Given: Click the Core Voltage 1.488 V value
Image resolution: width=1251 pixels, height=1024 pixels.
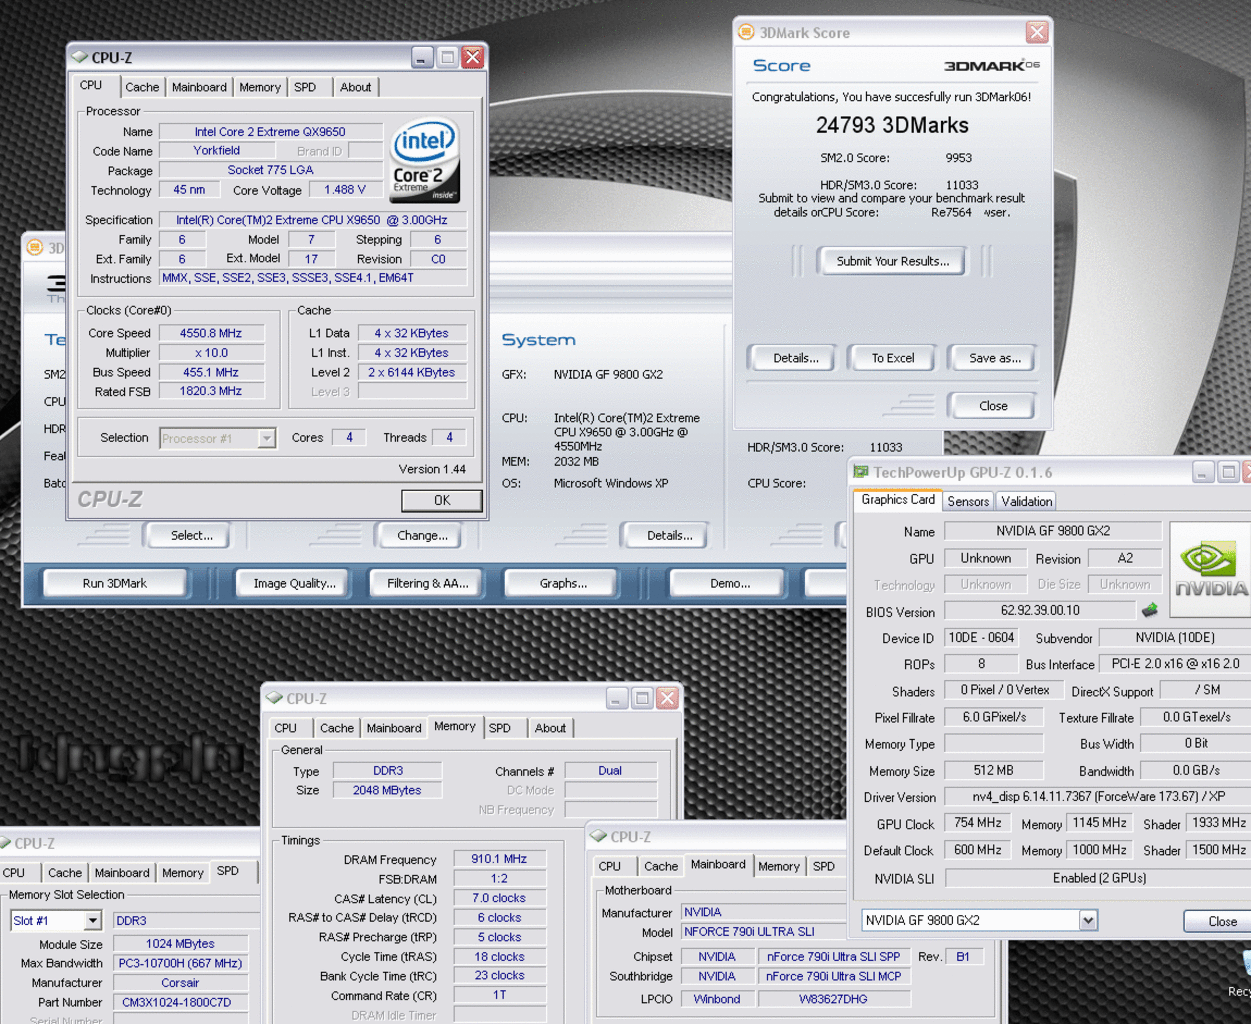Looking at the screenshot, I should (345, 189).
